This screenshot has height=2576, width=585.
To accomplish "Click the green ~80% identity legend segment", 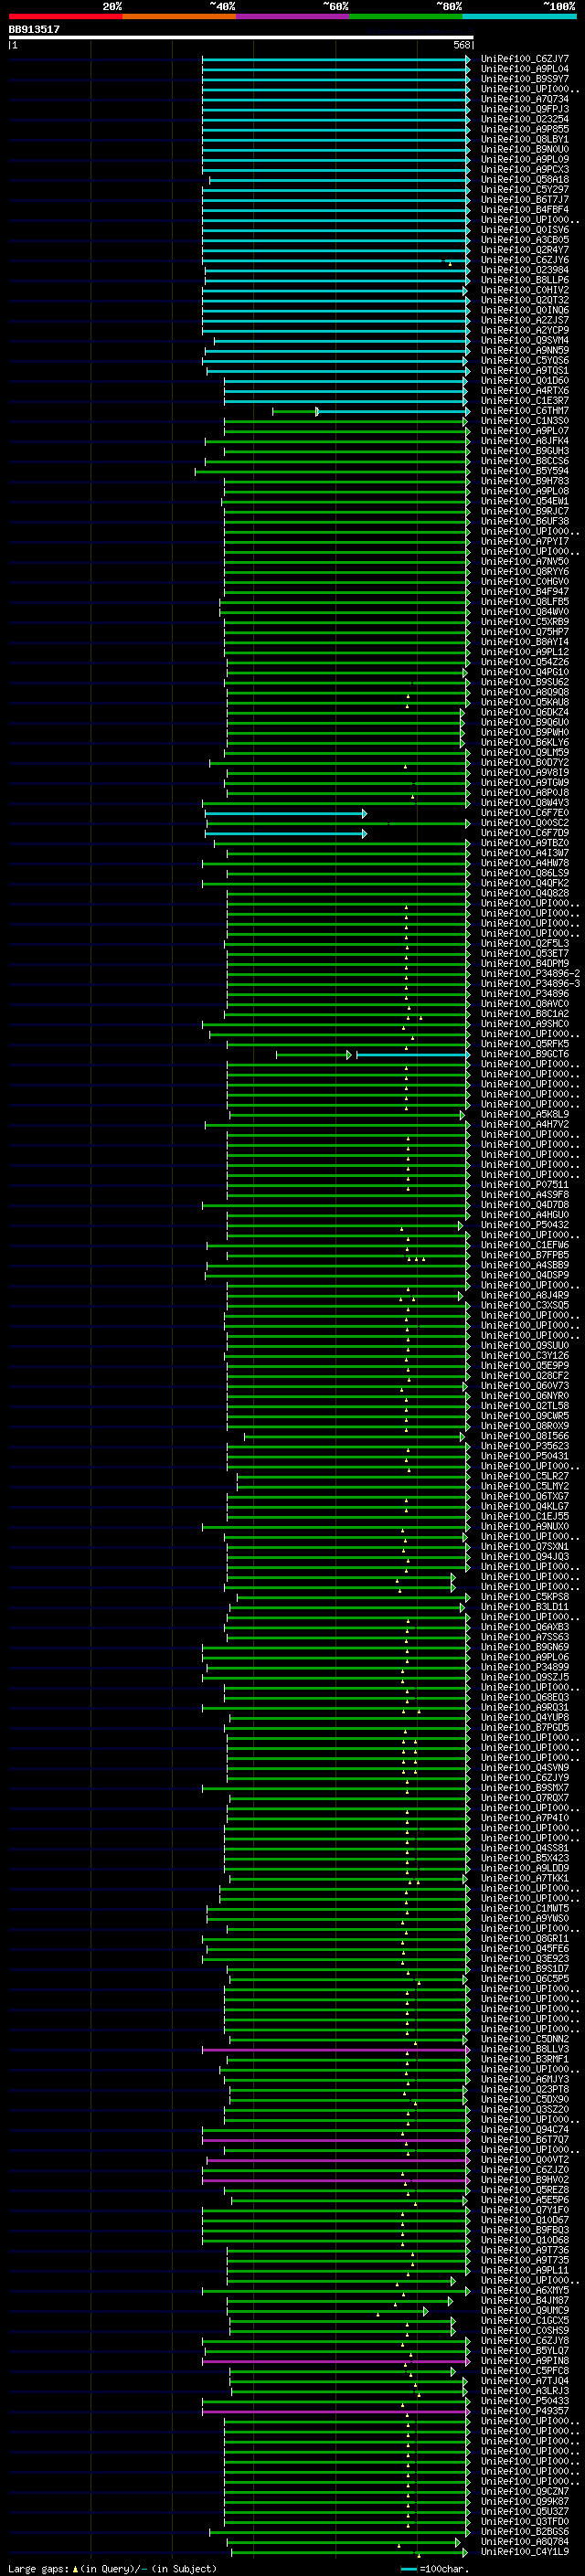I will coord(406,16).
